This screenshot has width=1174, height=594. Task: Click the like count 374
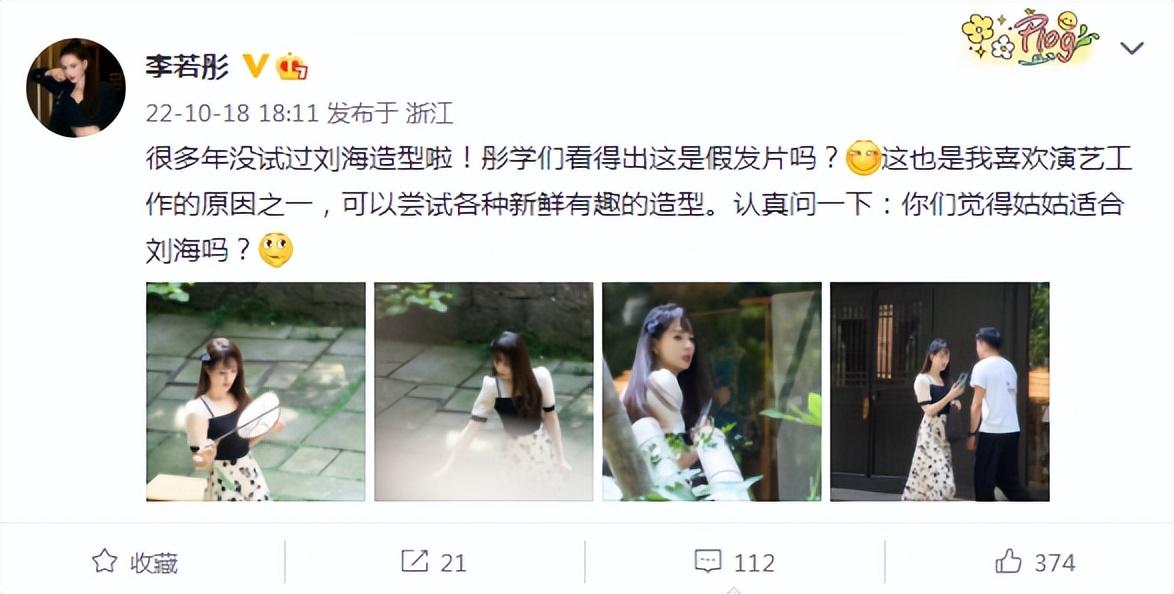(x=1055, y=563)
